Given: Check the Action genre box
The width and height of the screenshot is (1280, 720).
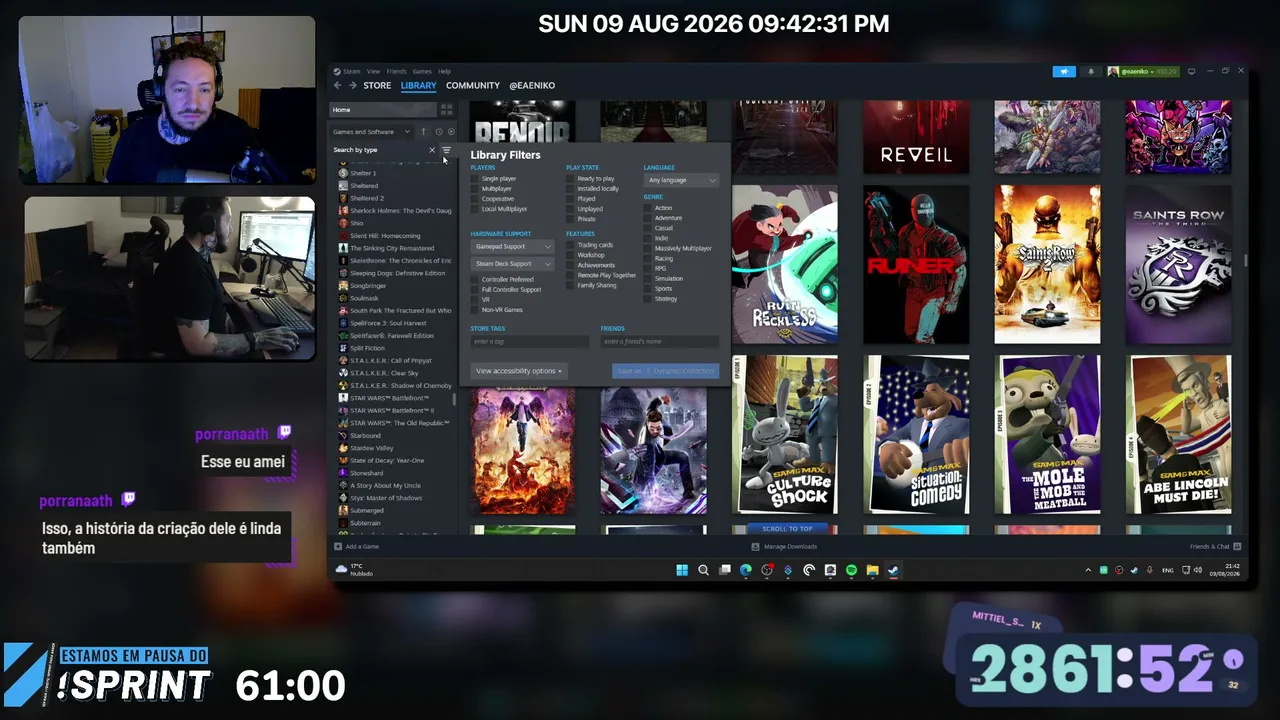Looking at the screenshot, I should [648, 208].
